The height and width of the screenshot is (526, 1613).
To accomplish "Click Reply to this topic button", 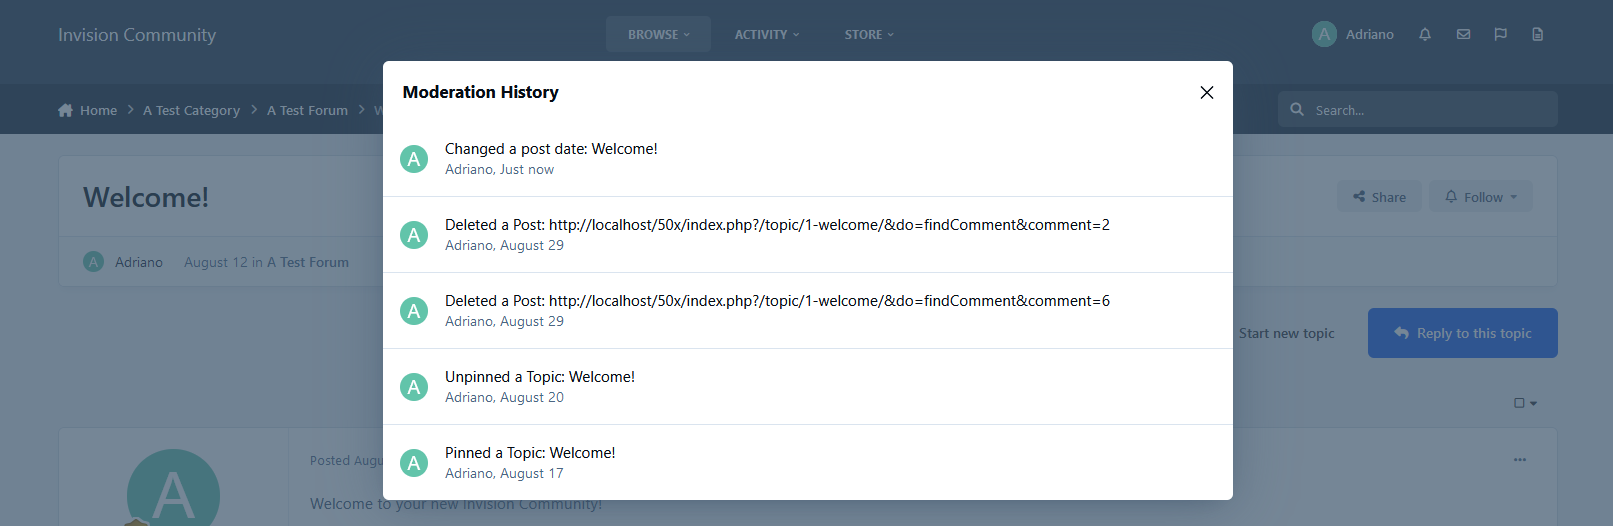I will [x=1462, y=333].
